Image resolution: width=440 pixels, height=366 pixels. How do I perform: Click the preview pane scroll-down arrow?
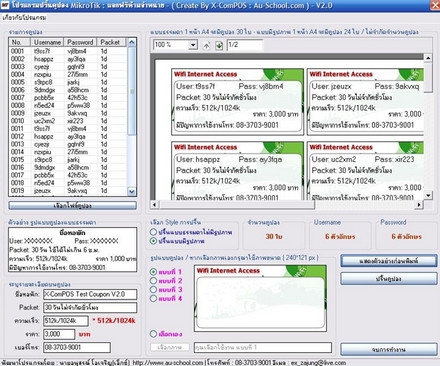point(428,195)
